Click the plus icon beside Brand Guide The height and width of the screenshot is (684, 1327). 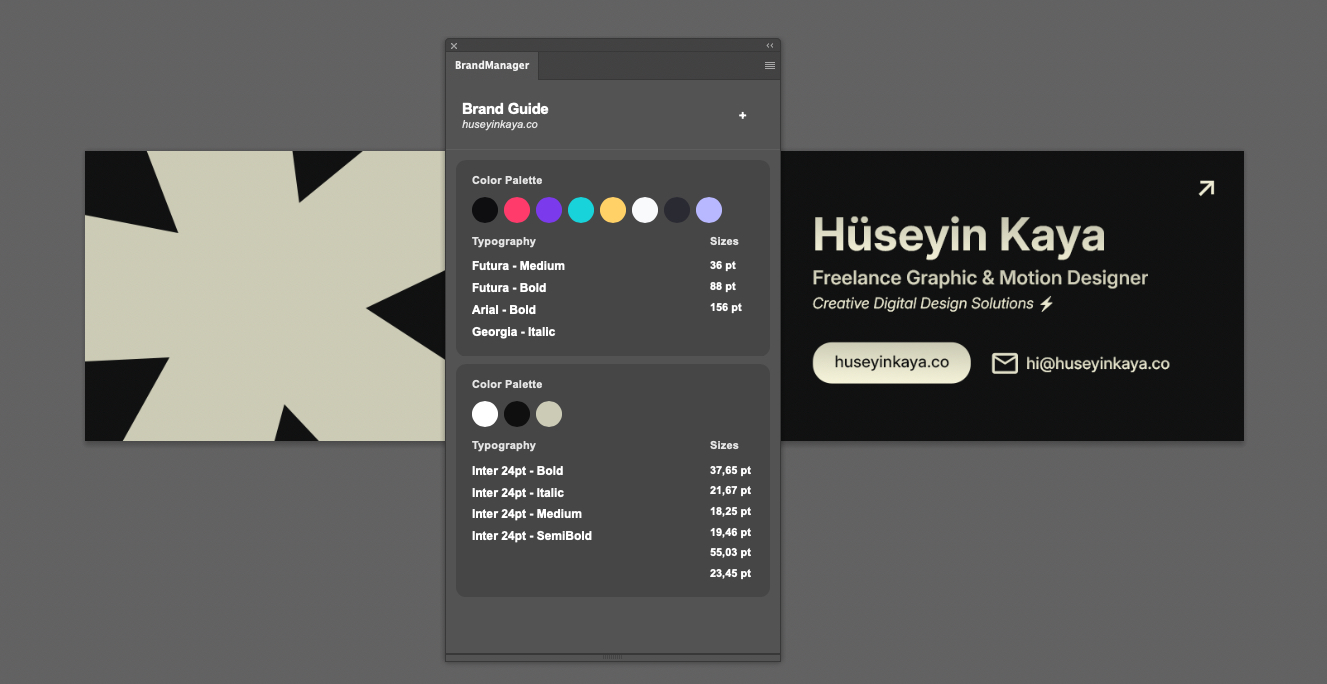click(742, 116)
